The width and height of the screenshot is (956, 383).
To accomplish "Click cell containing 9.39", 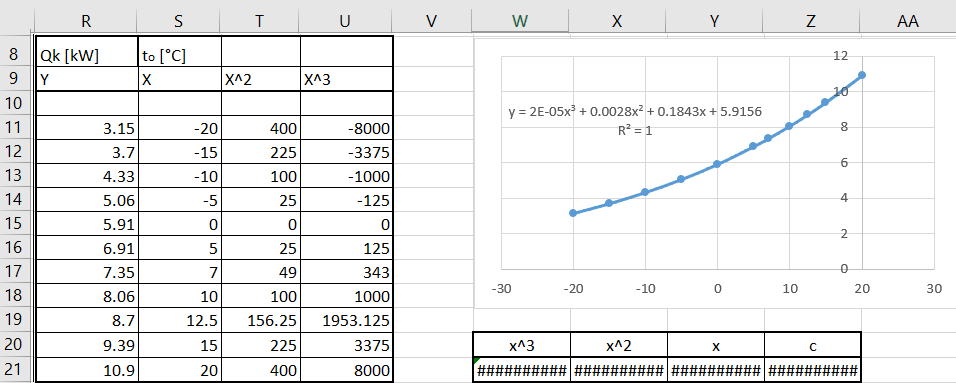I will [x=87, y=346].
